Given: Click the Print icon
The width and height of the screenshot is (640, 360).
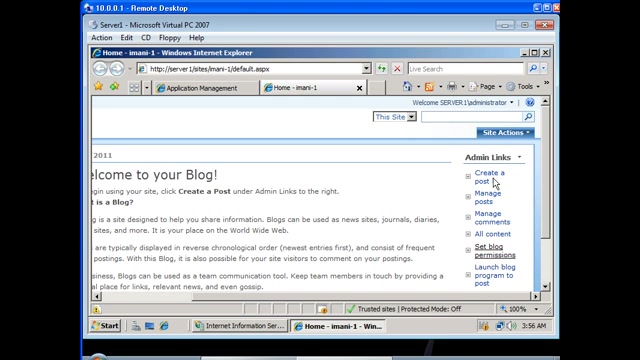Looking at the screenshot, I should [451, 87].
